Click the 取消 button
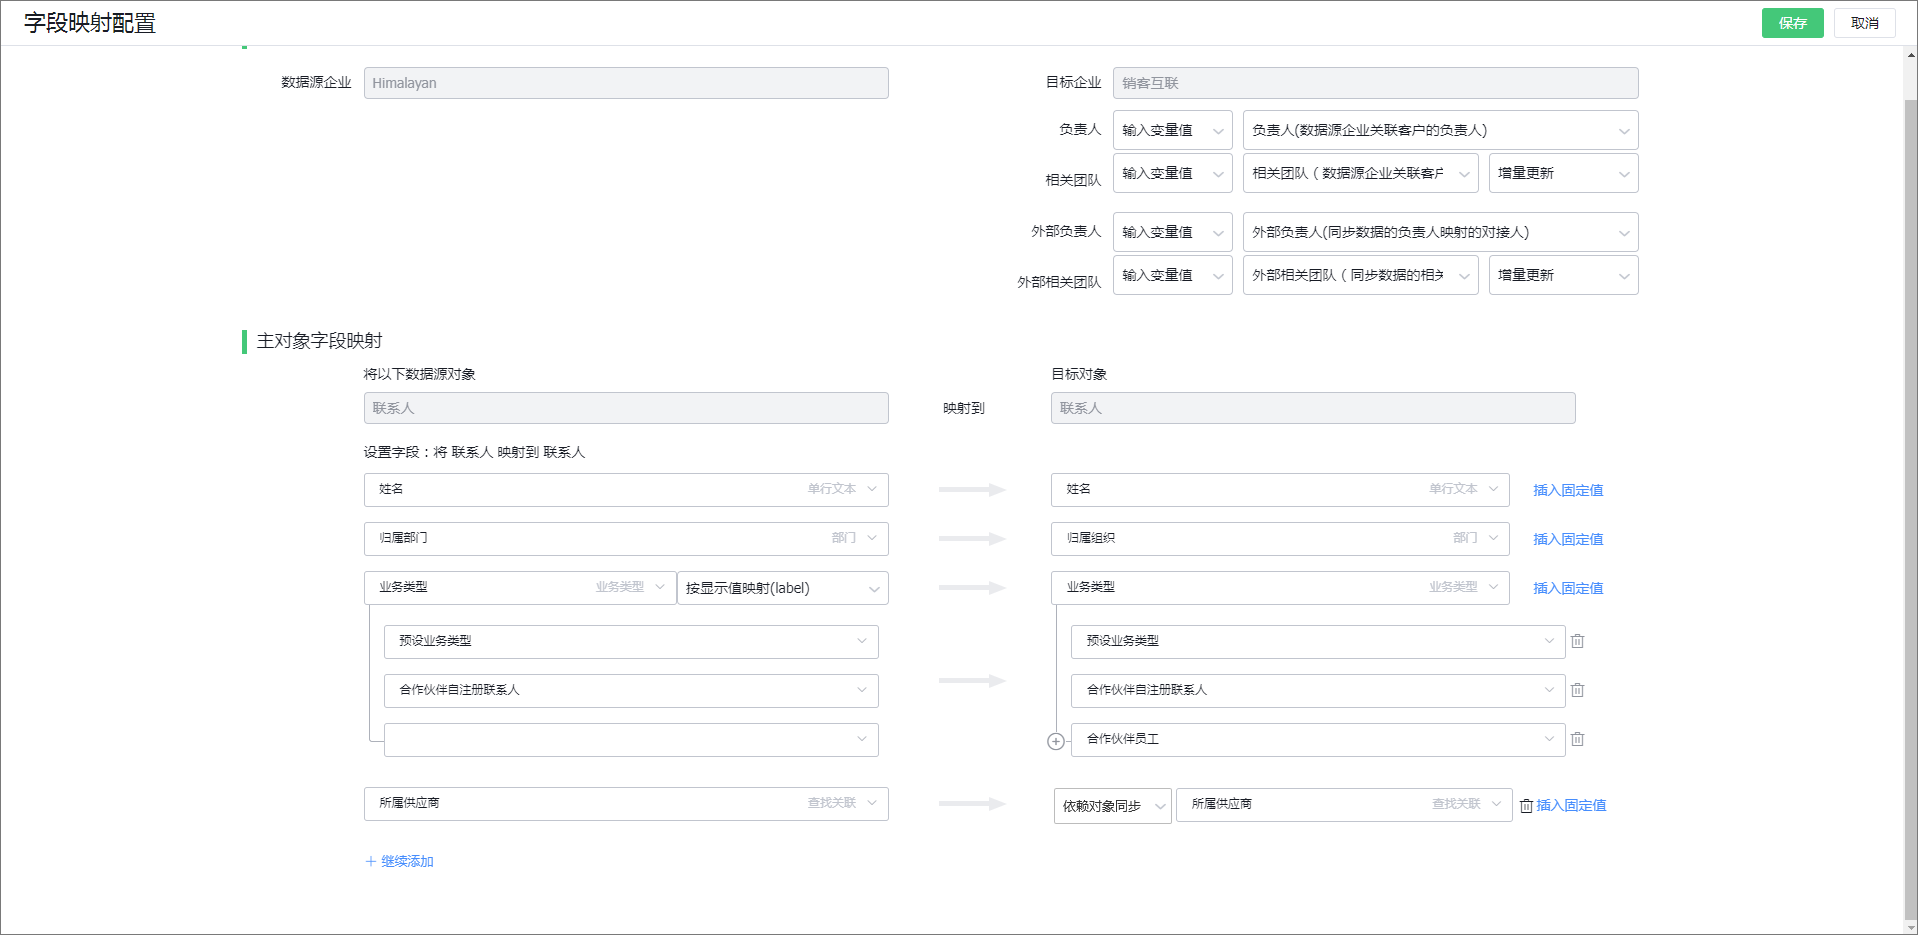This screenshot has width=1918, height=935. (1864, 22)
